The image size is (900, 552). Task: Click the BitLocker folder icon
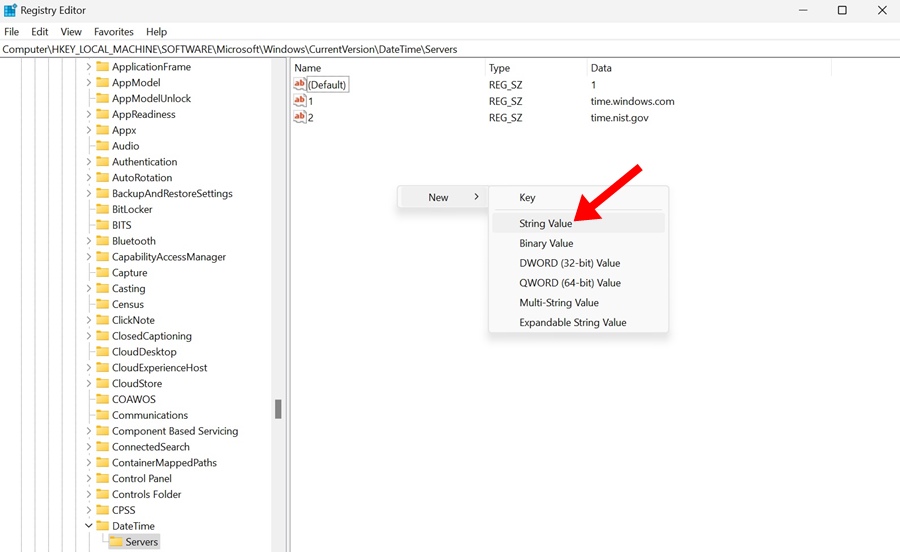pyautogui.click(x=103, y=209)
